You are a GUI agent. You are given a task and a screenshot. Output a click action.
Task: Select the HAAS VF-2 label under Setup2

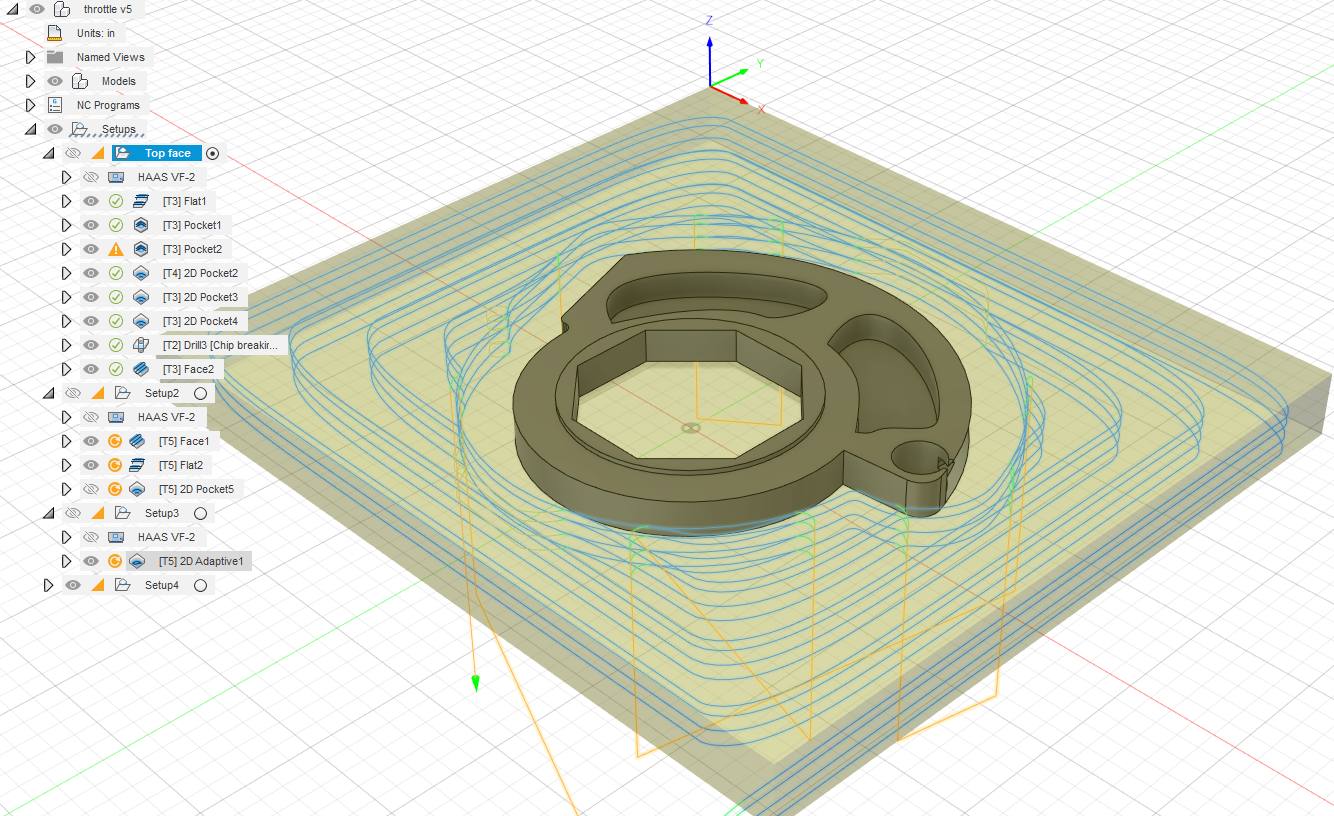[166, 417]
